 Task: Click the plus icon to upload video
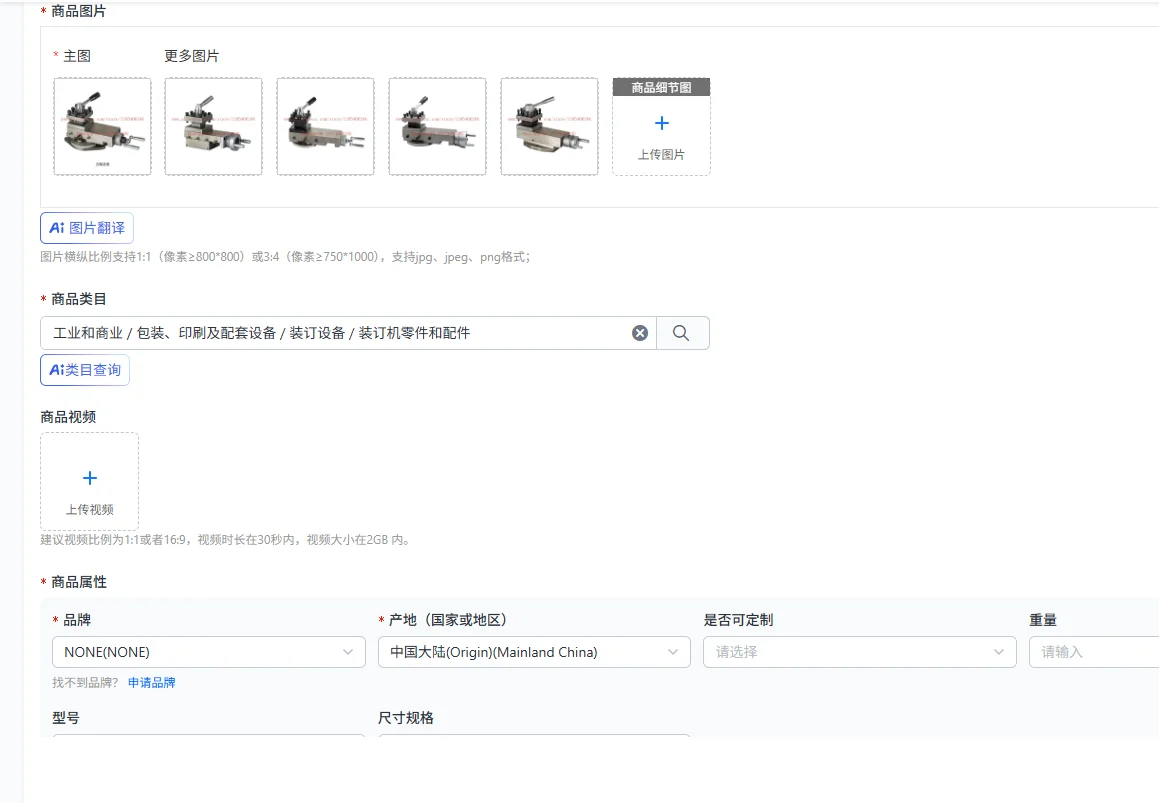89,478
